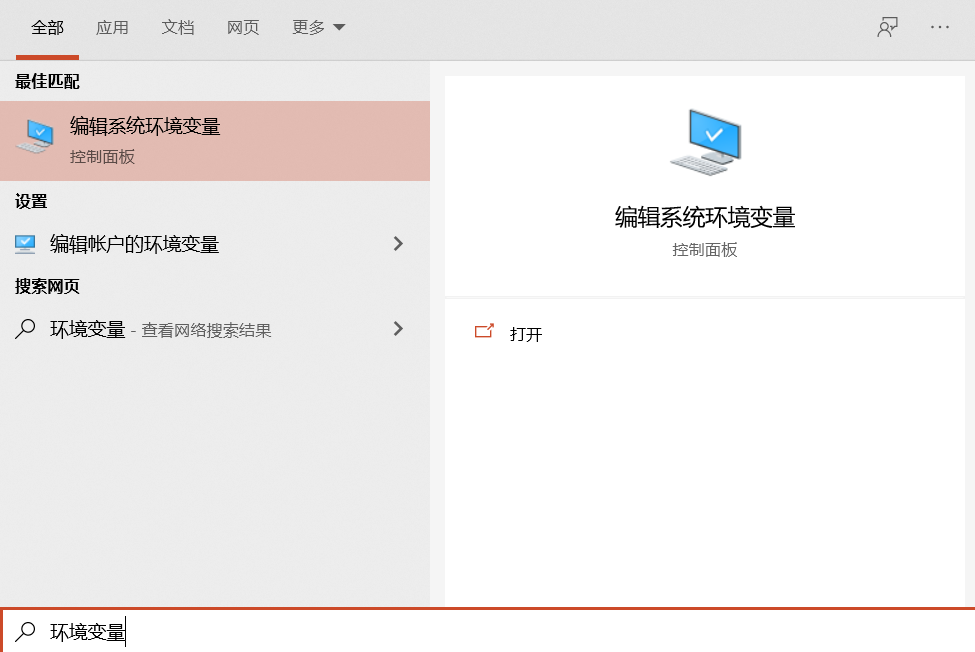Open the feedback person icon
975x652 pixels.
coord(887,27)
